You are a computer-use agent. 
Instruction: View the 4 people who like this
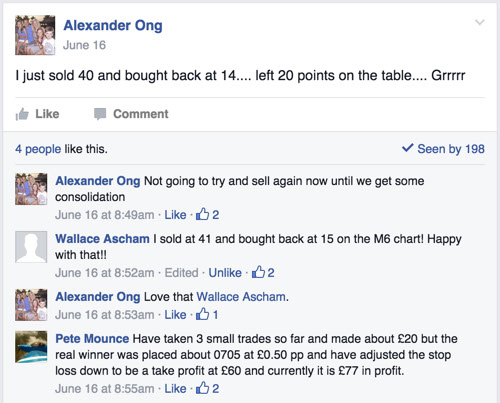pyautogui.click(x=38, y=149)
